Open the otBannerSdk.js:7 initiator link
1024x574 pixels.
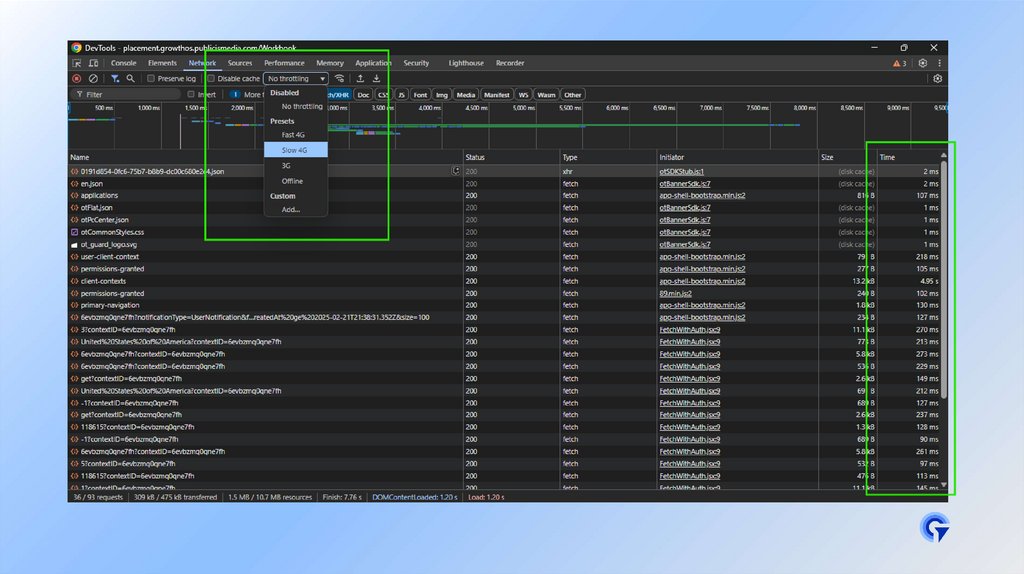pos(685,184)
